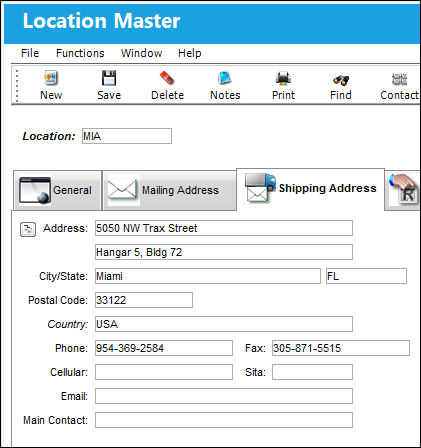Click the Fax field 305-871-5515
Screen dimensions: 421x448
coord(341,348)
